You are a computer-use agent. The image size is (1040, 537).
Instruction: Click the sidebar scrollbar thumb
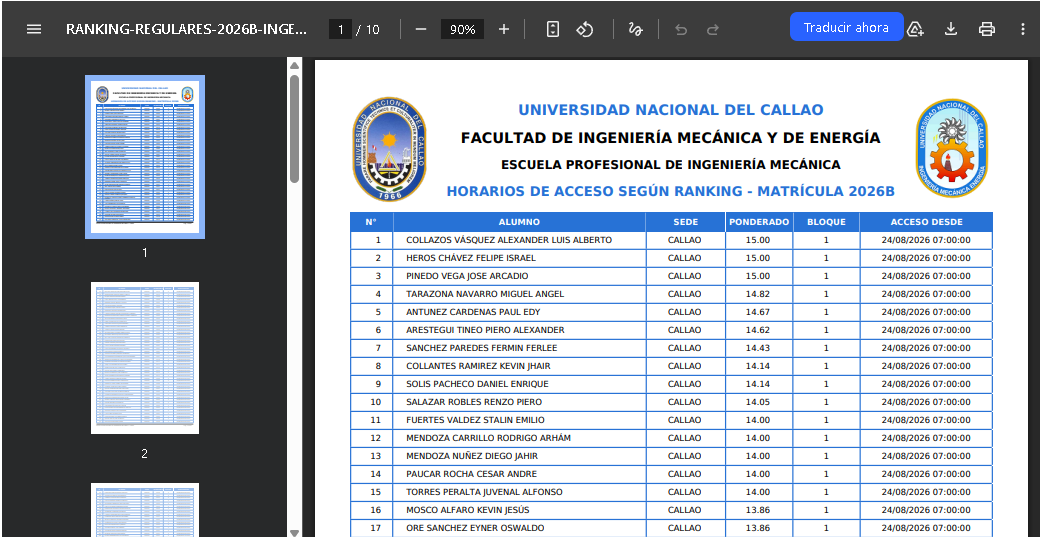(x=294, y=128)
